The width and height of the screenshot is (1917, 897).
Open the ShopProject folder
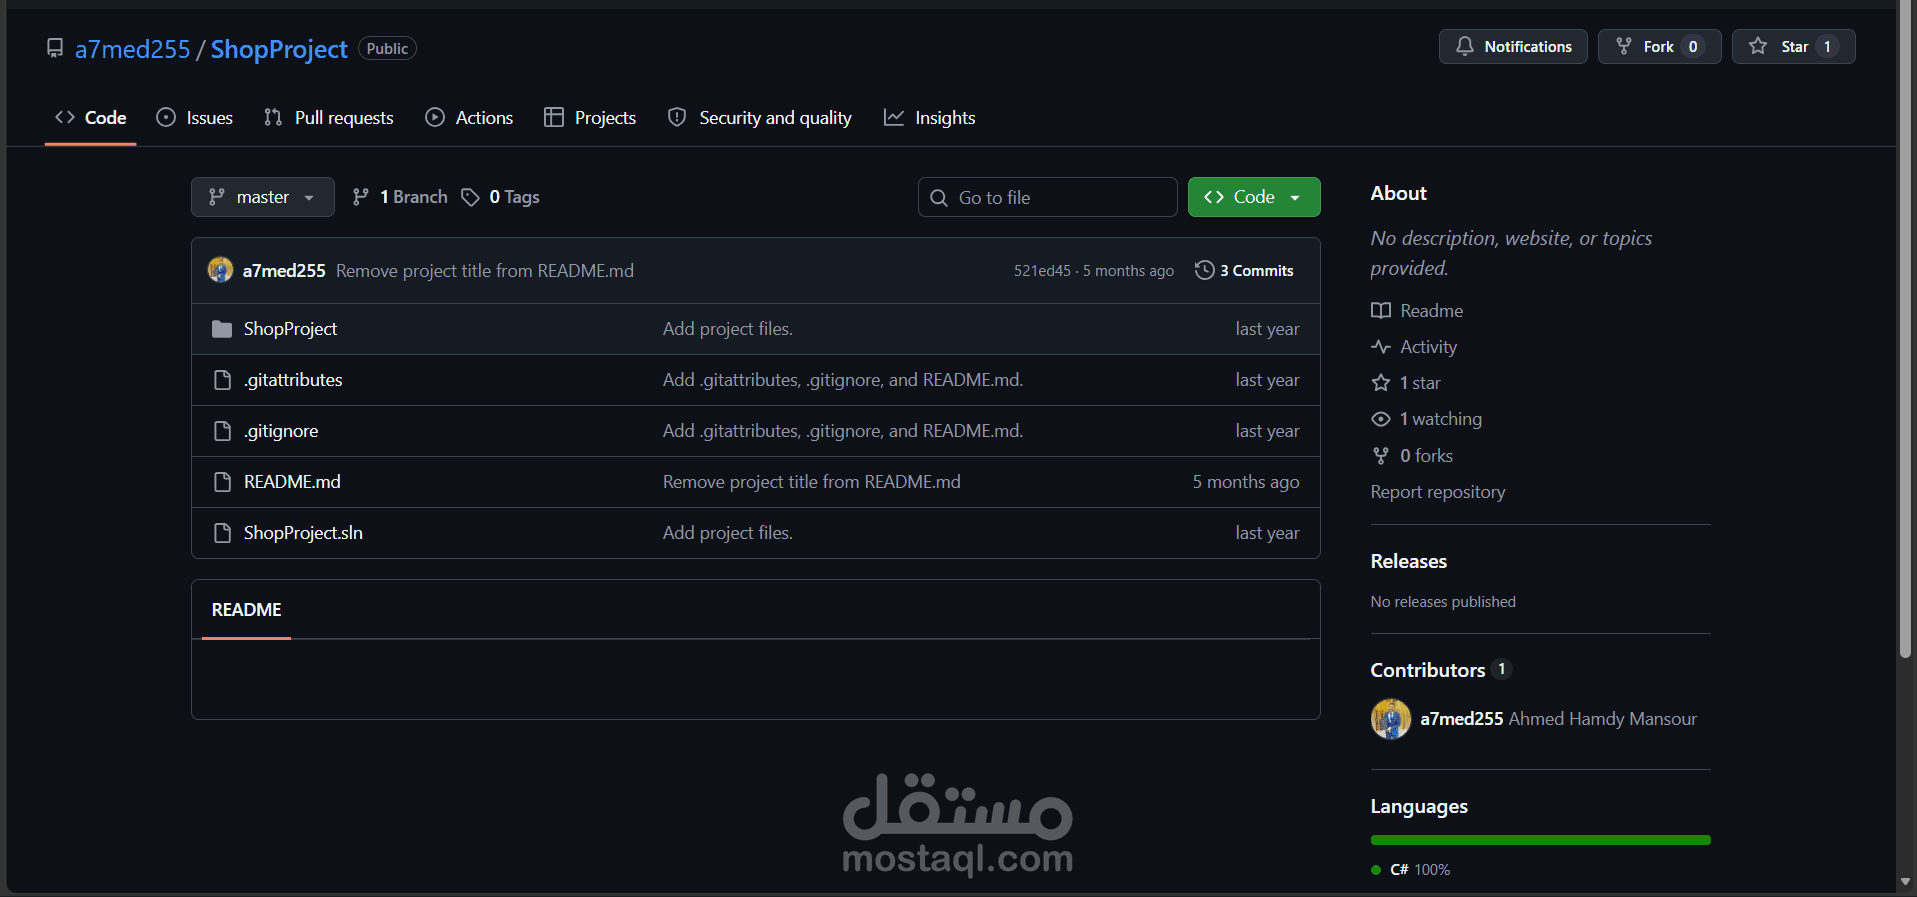(x=290, y=329)
